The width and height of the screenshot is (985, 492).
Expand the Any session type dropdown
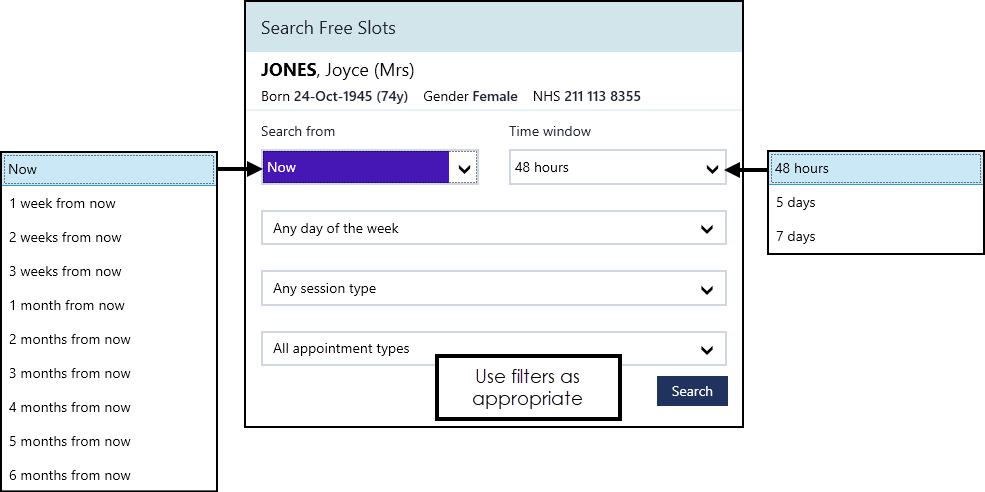coord(493,289)
